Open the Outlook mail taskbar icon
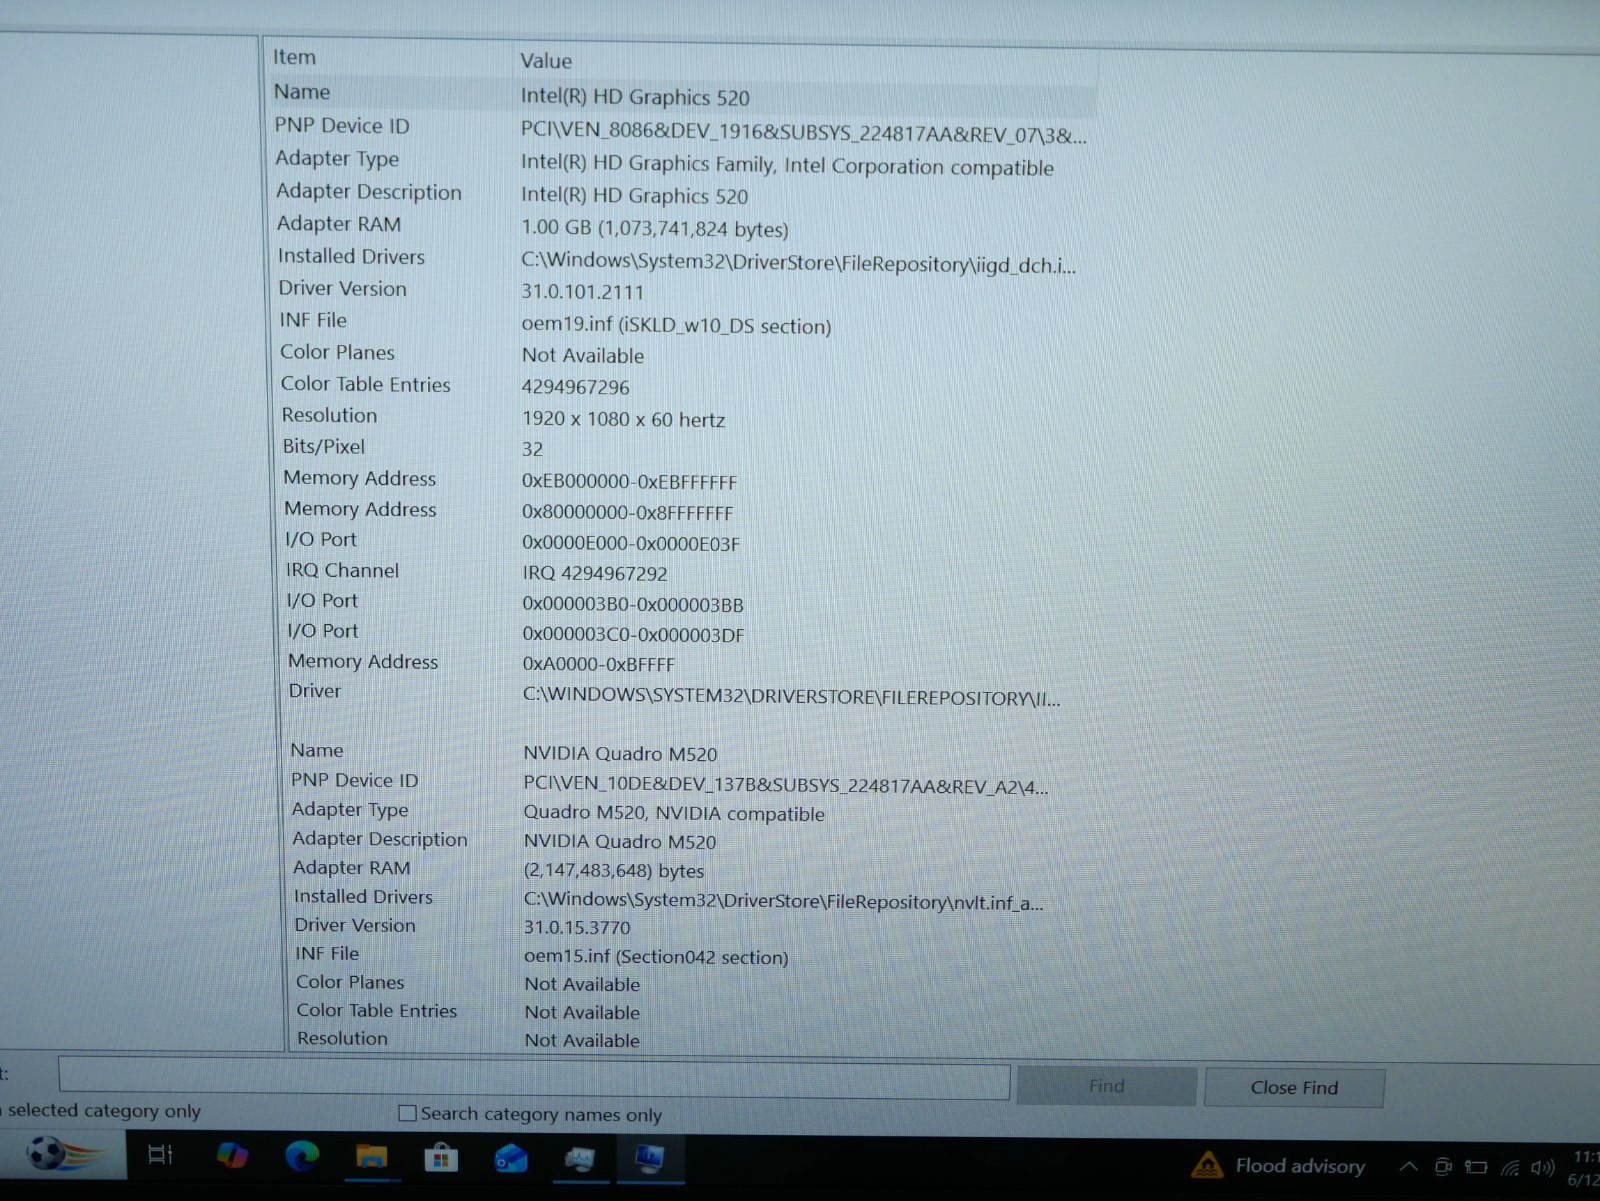 tap(511, 1158)
